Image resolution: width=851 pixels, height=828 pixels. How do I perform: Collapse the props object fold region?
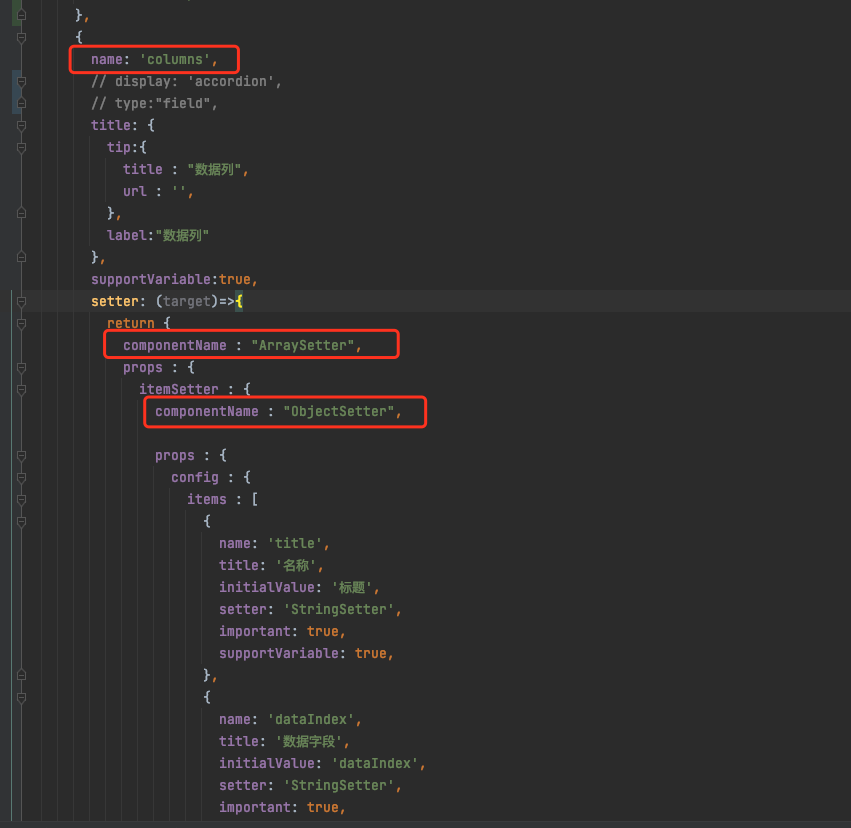[20, 367]
